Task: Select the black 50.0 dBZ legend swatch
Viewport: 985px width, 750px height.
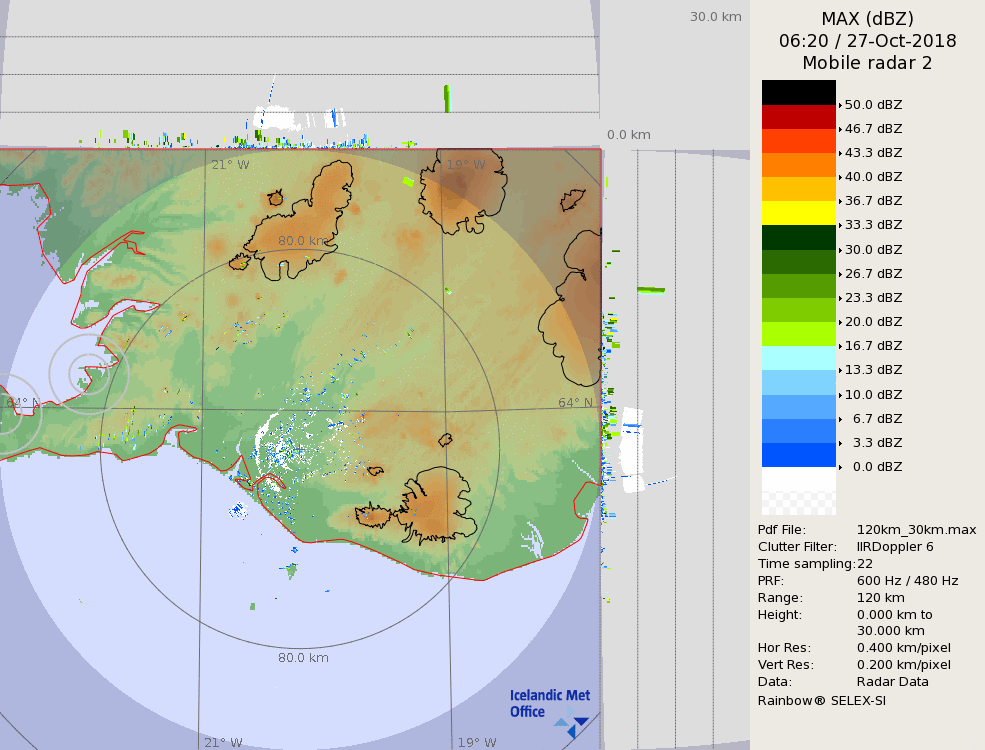Action: tap(798, 92)
